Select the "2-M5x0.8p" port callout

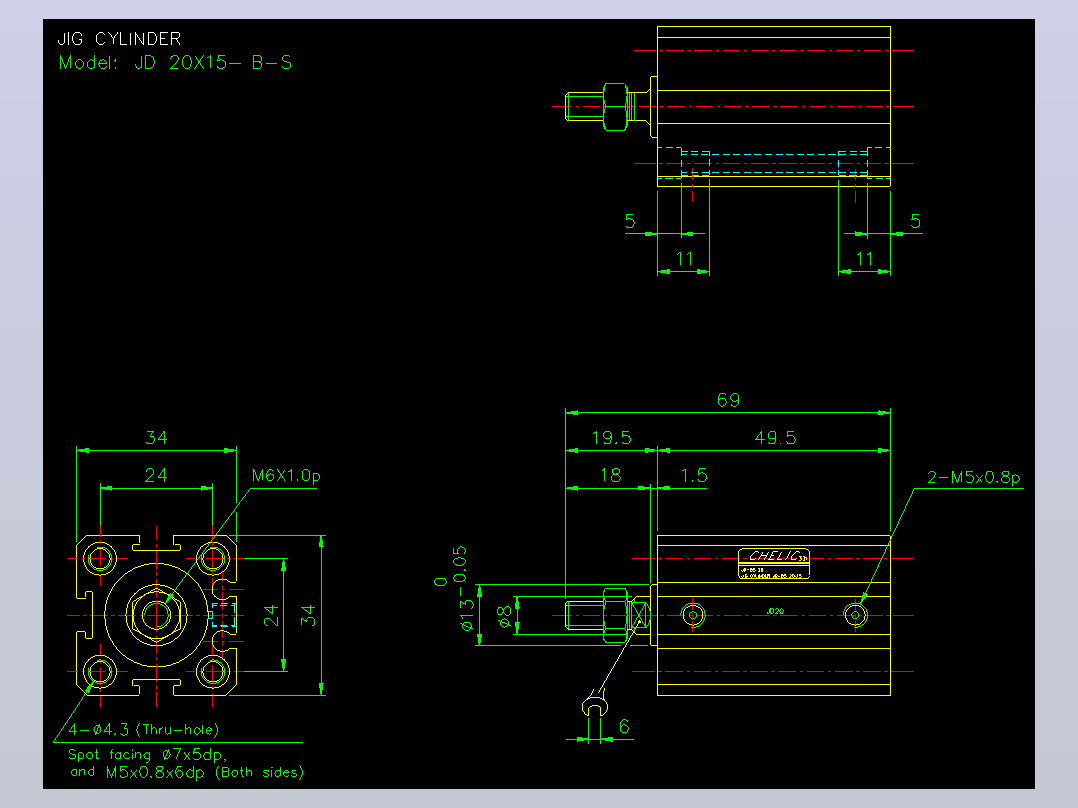pos(974,477)
